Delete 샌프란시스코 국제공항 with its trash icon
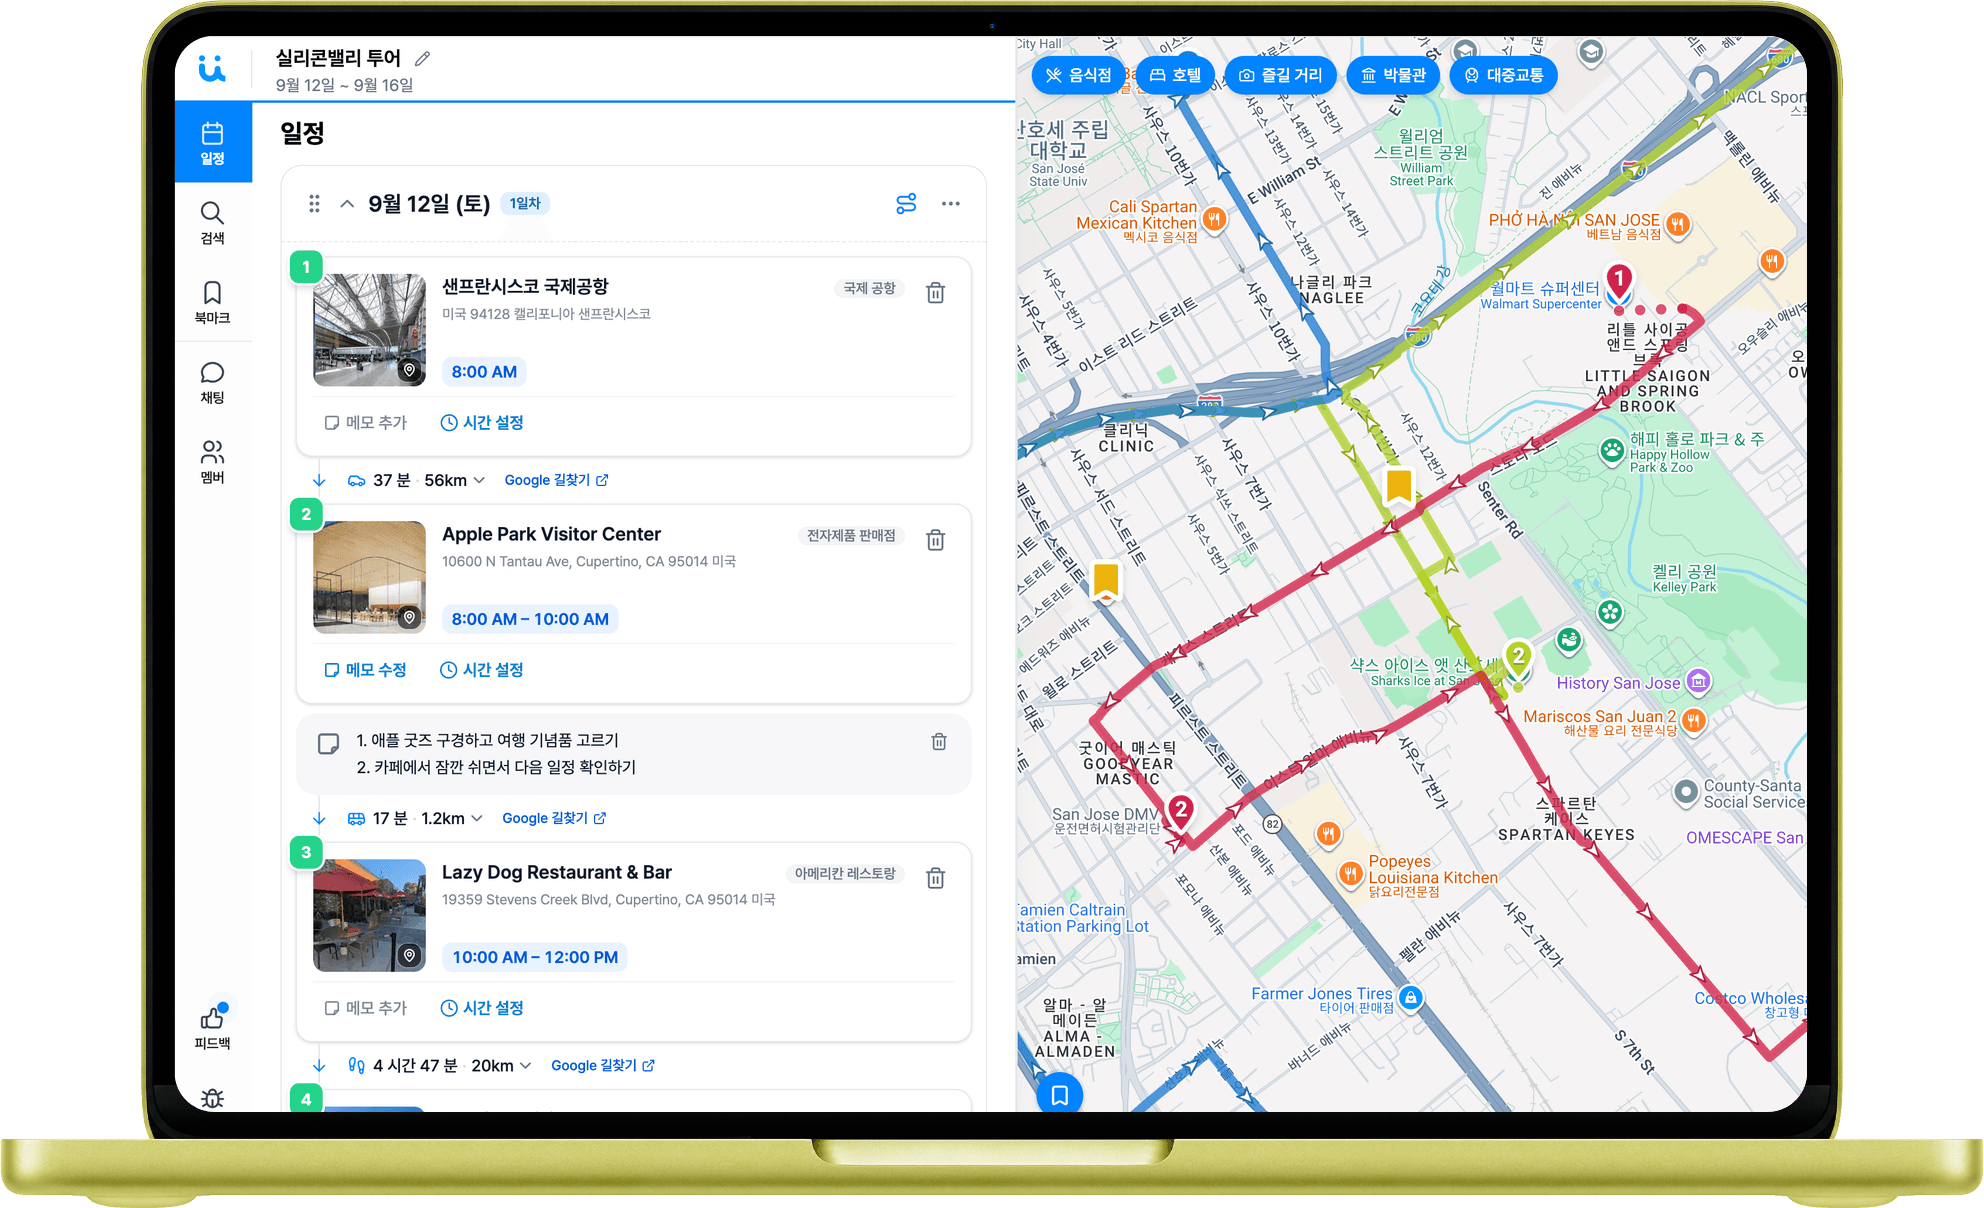Screen dimensions: 1984x1208 pos(936,293)
